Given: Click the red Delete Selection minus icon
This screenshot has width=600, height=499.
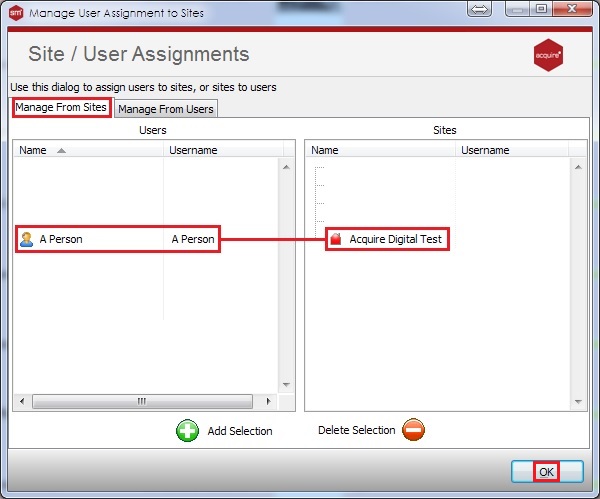Looking at the screenshot, I should coord(413,430).
